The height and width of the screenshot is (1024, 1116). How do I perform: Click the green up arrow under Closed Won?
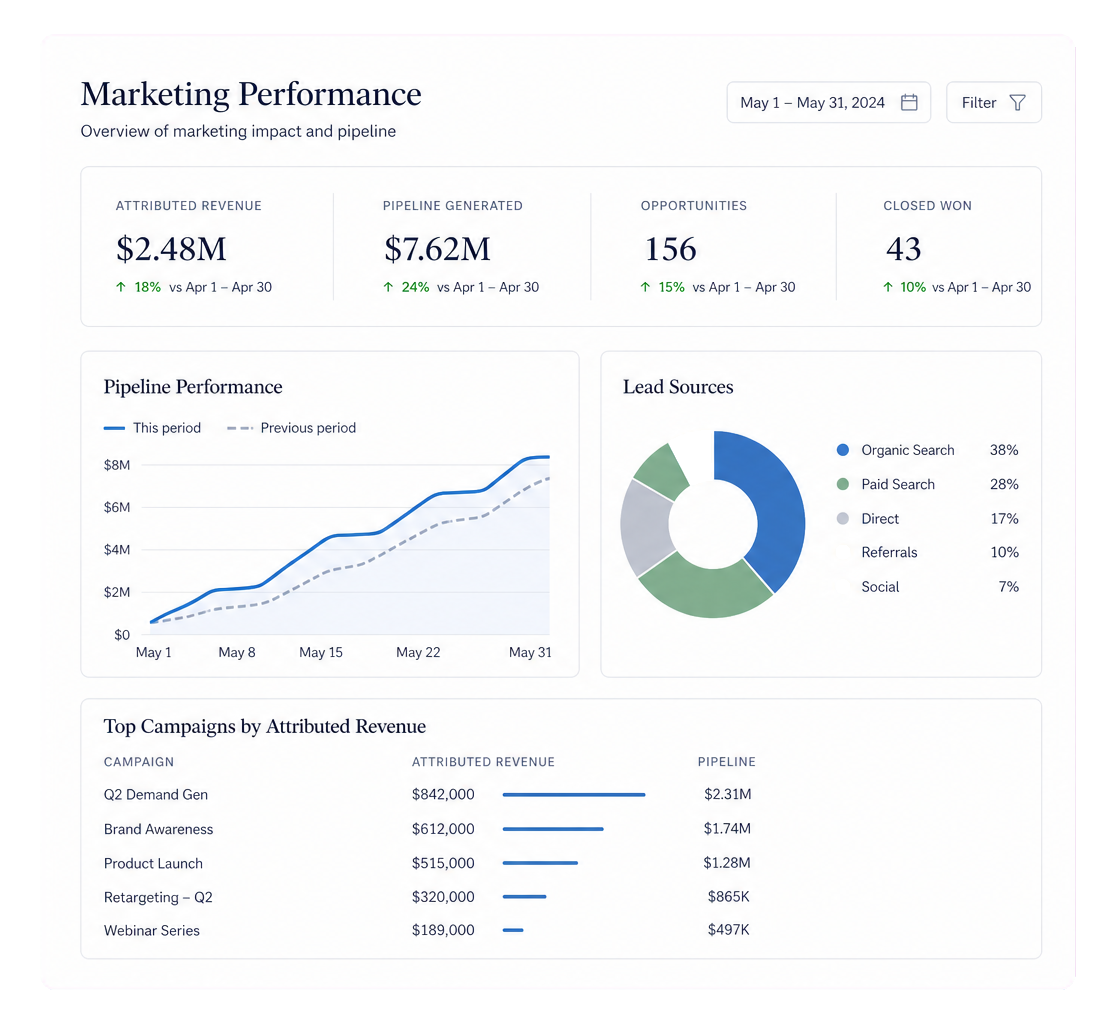(x=888, y=287)
